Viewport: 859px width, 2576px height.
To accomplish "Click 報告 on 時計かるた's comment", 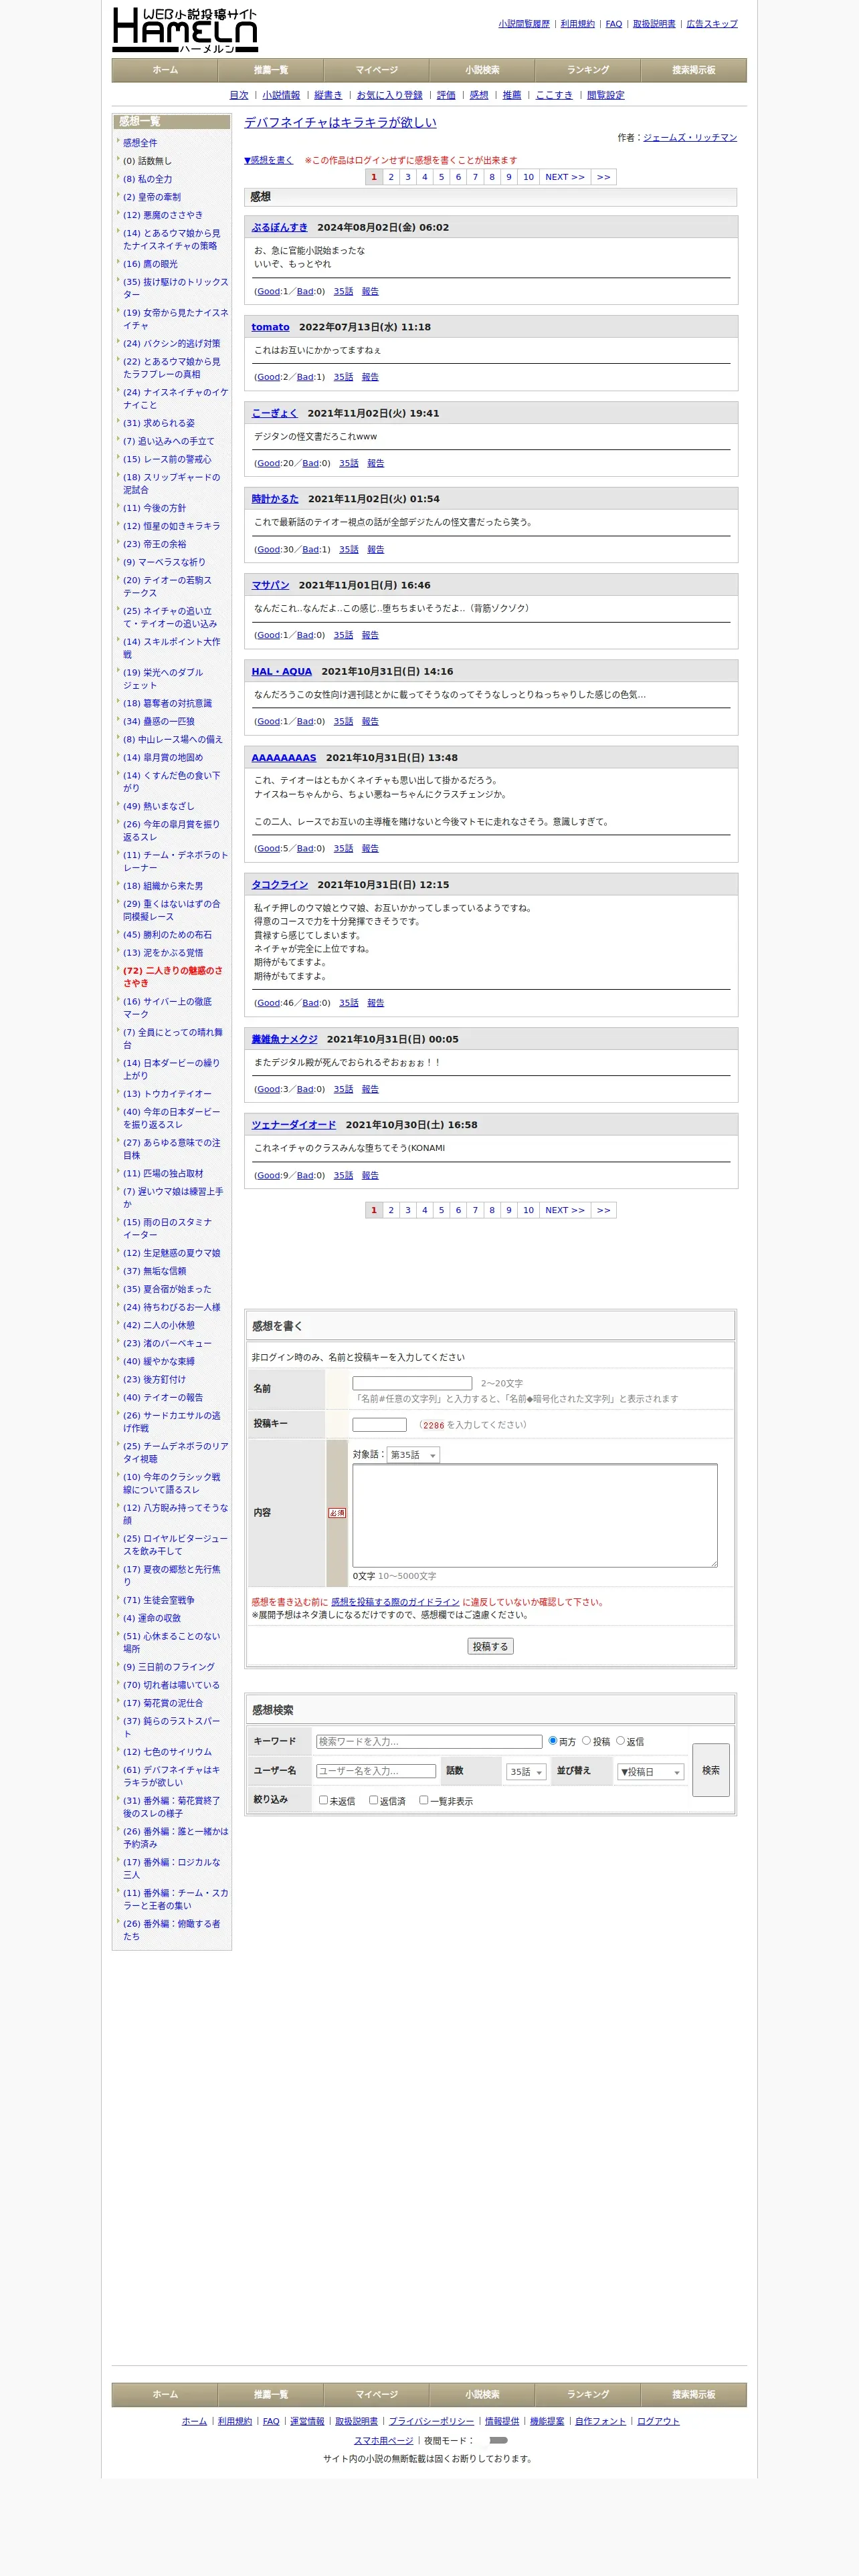I will (376, 549).
